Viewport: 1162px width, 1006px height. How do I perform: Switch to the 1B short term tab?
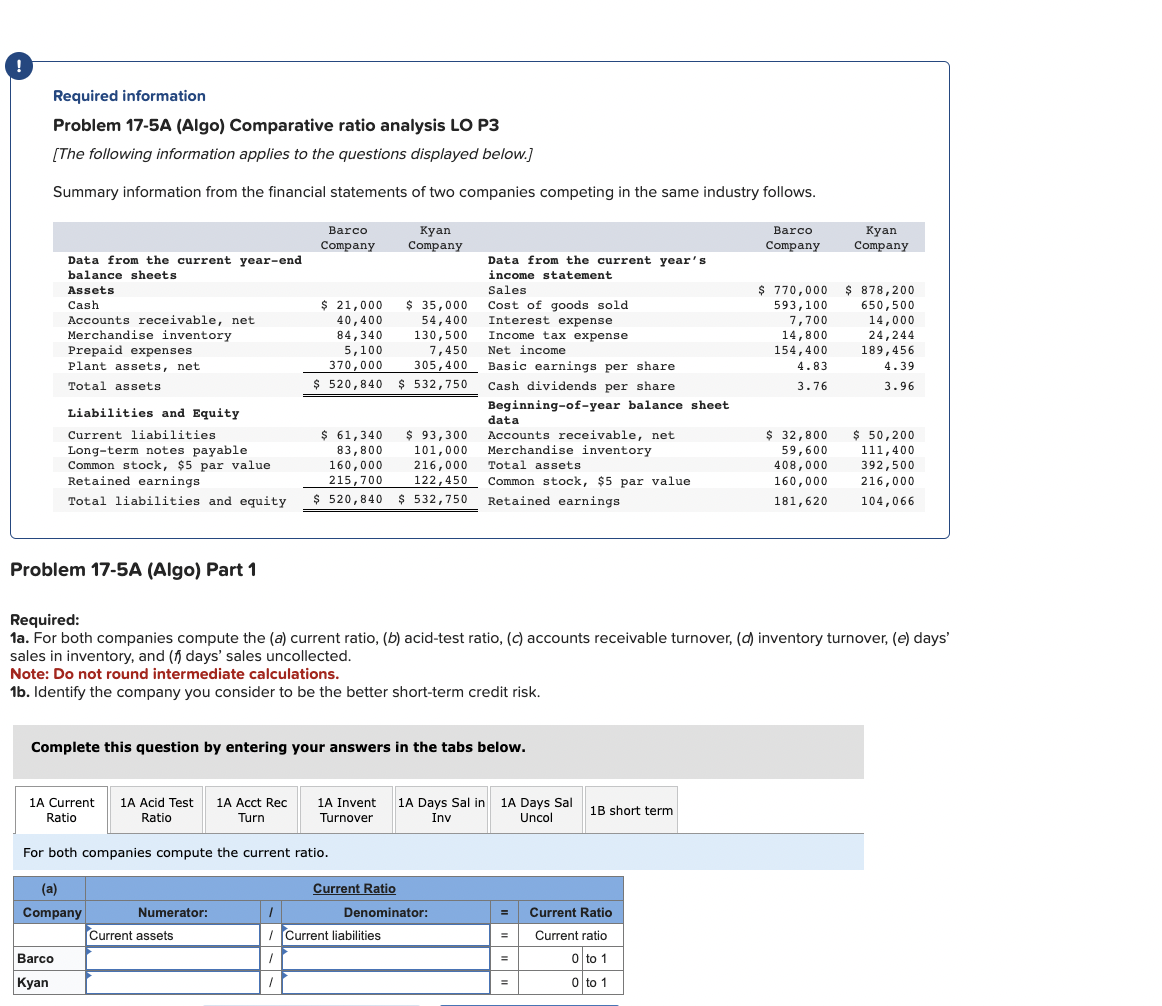[x=631, y=809]
